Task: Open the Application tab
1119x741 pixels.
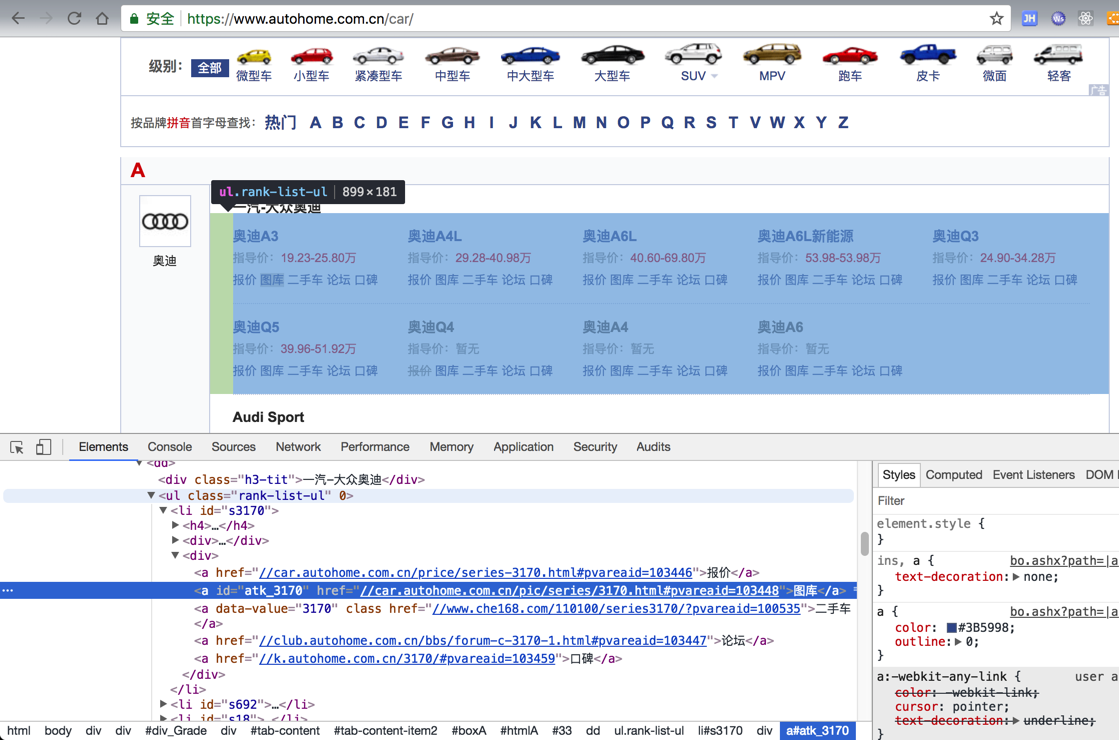Action: pos(523,447)
